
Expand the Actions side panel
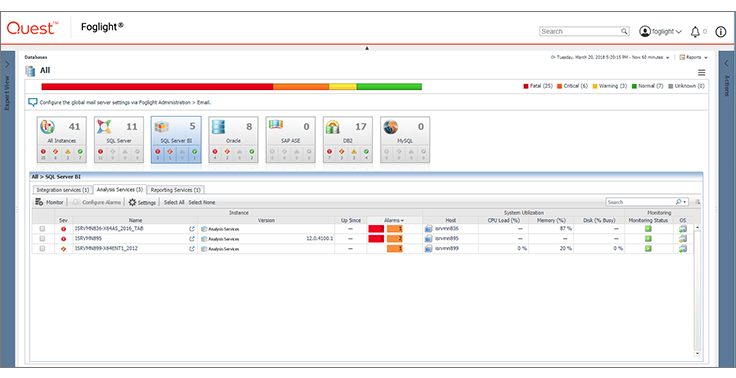(727, 64)
